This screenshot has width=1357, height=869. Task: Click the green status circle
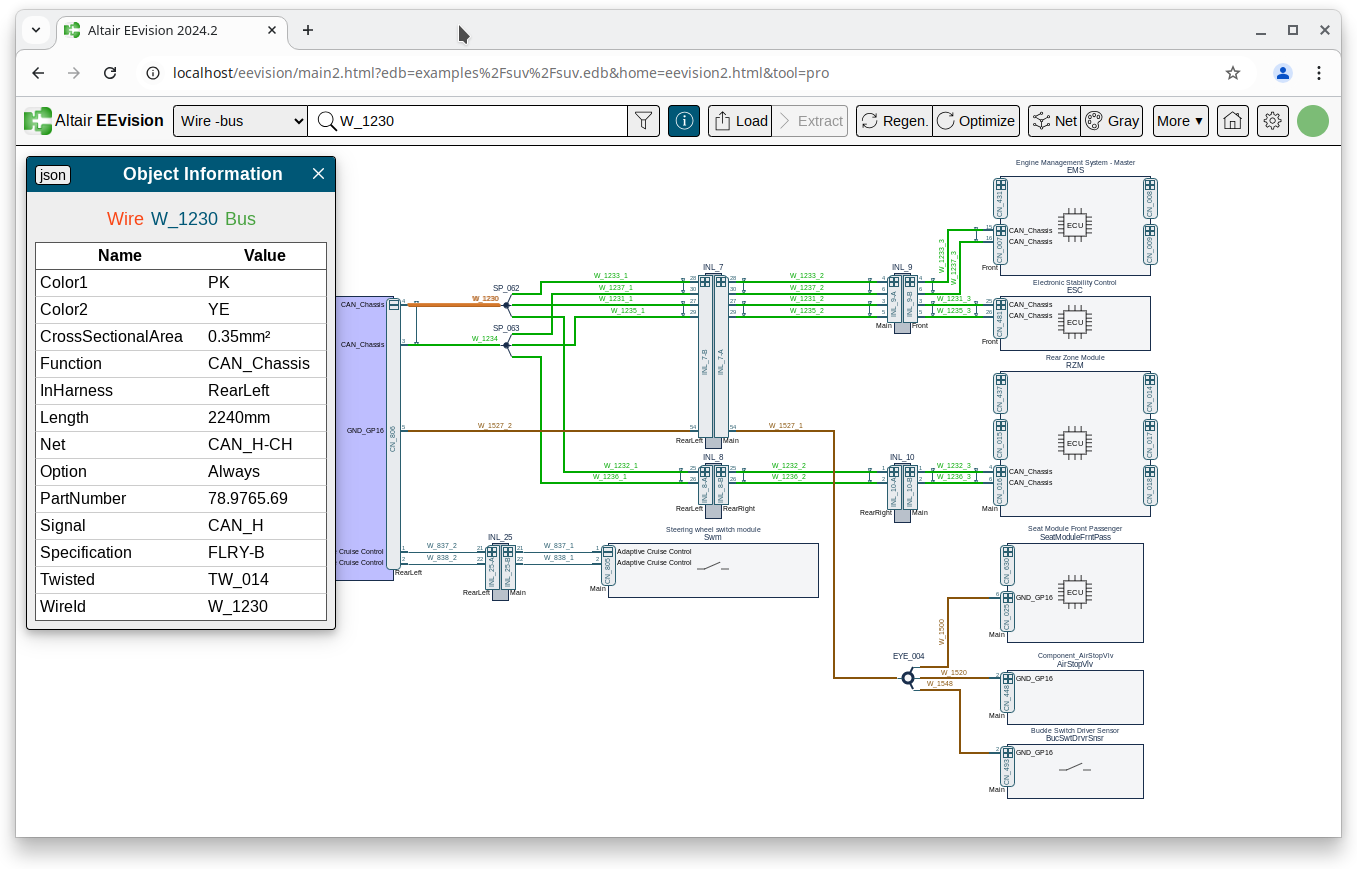click(1313, 121)
